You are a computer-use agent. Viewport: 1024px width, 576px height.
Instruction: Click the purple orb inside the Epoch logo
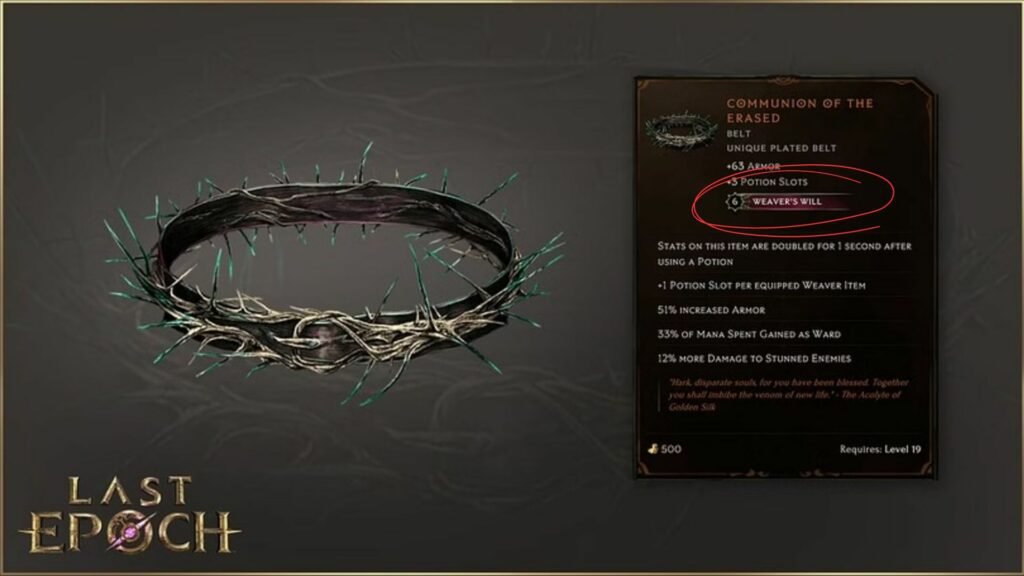point(131,532)
